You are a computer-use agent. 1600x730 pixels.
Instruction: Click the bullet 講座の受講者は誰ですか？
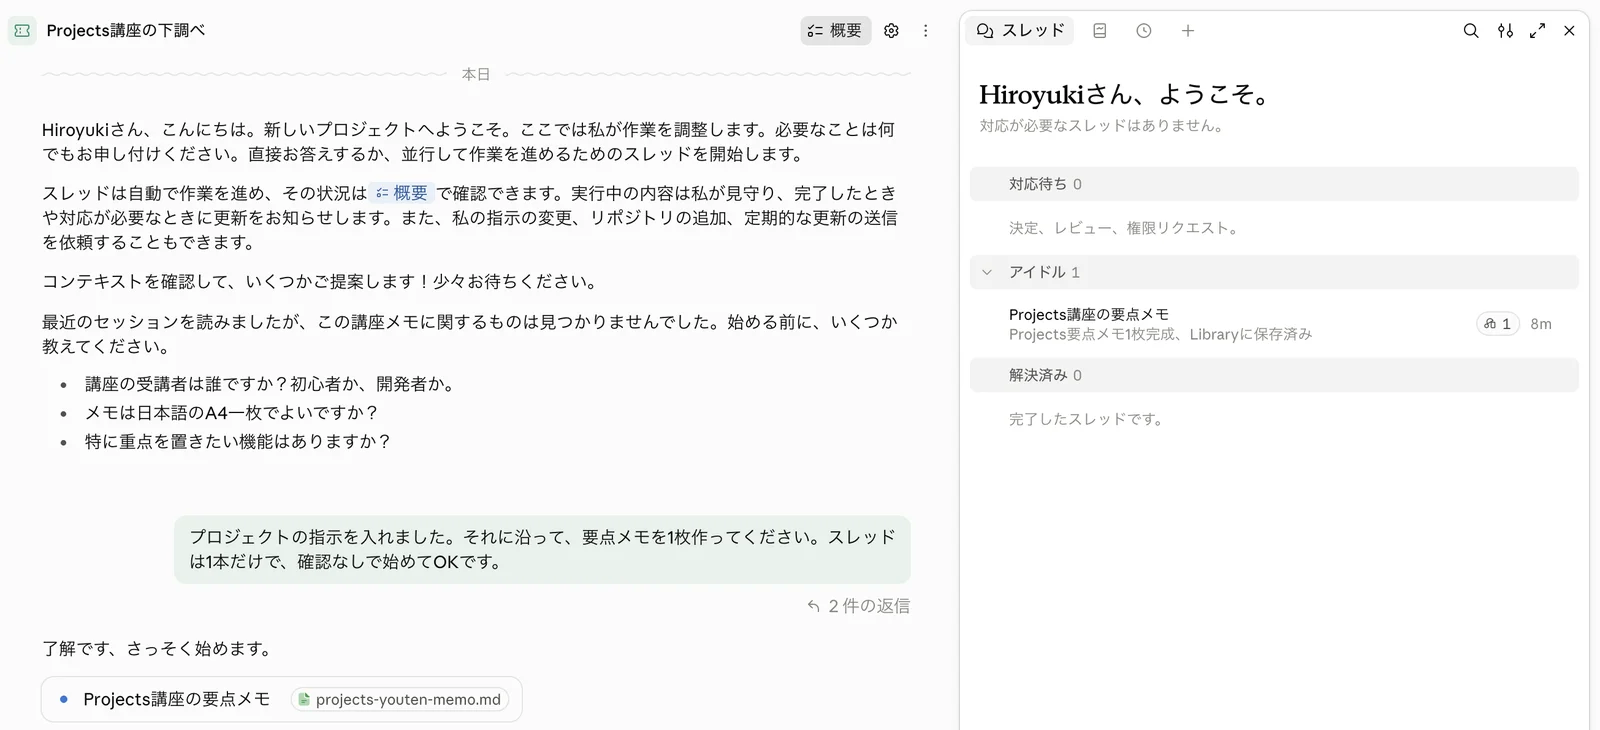tap(270, 384)
